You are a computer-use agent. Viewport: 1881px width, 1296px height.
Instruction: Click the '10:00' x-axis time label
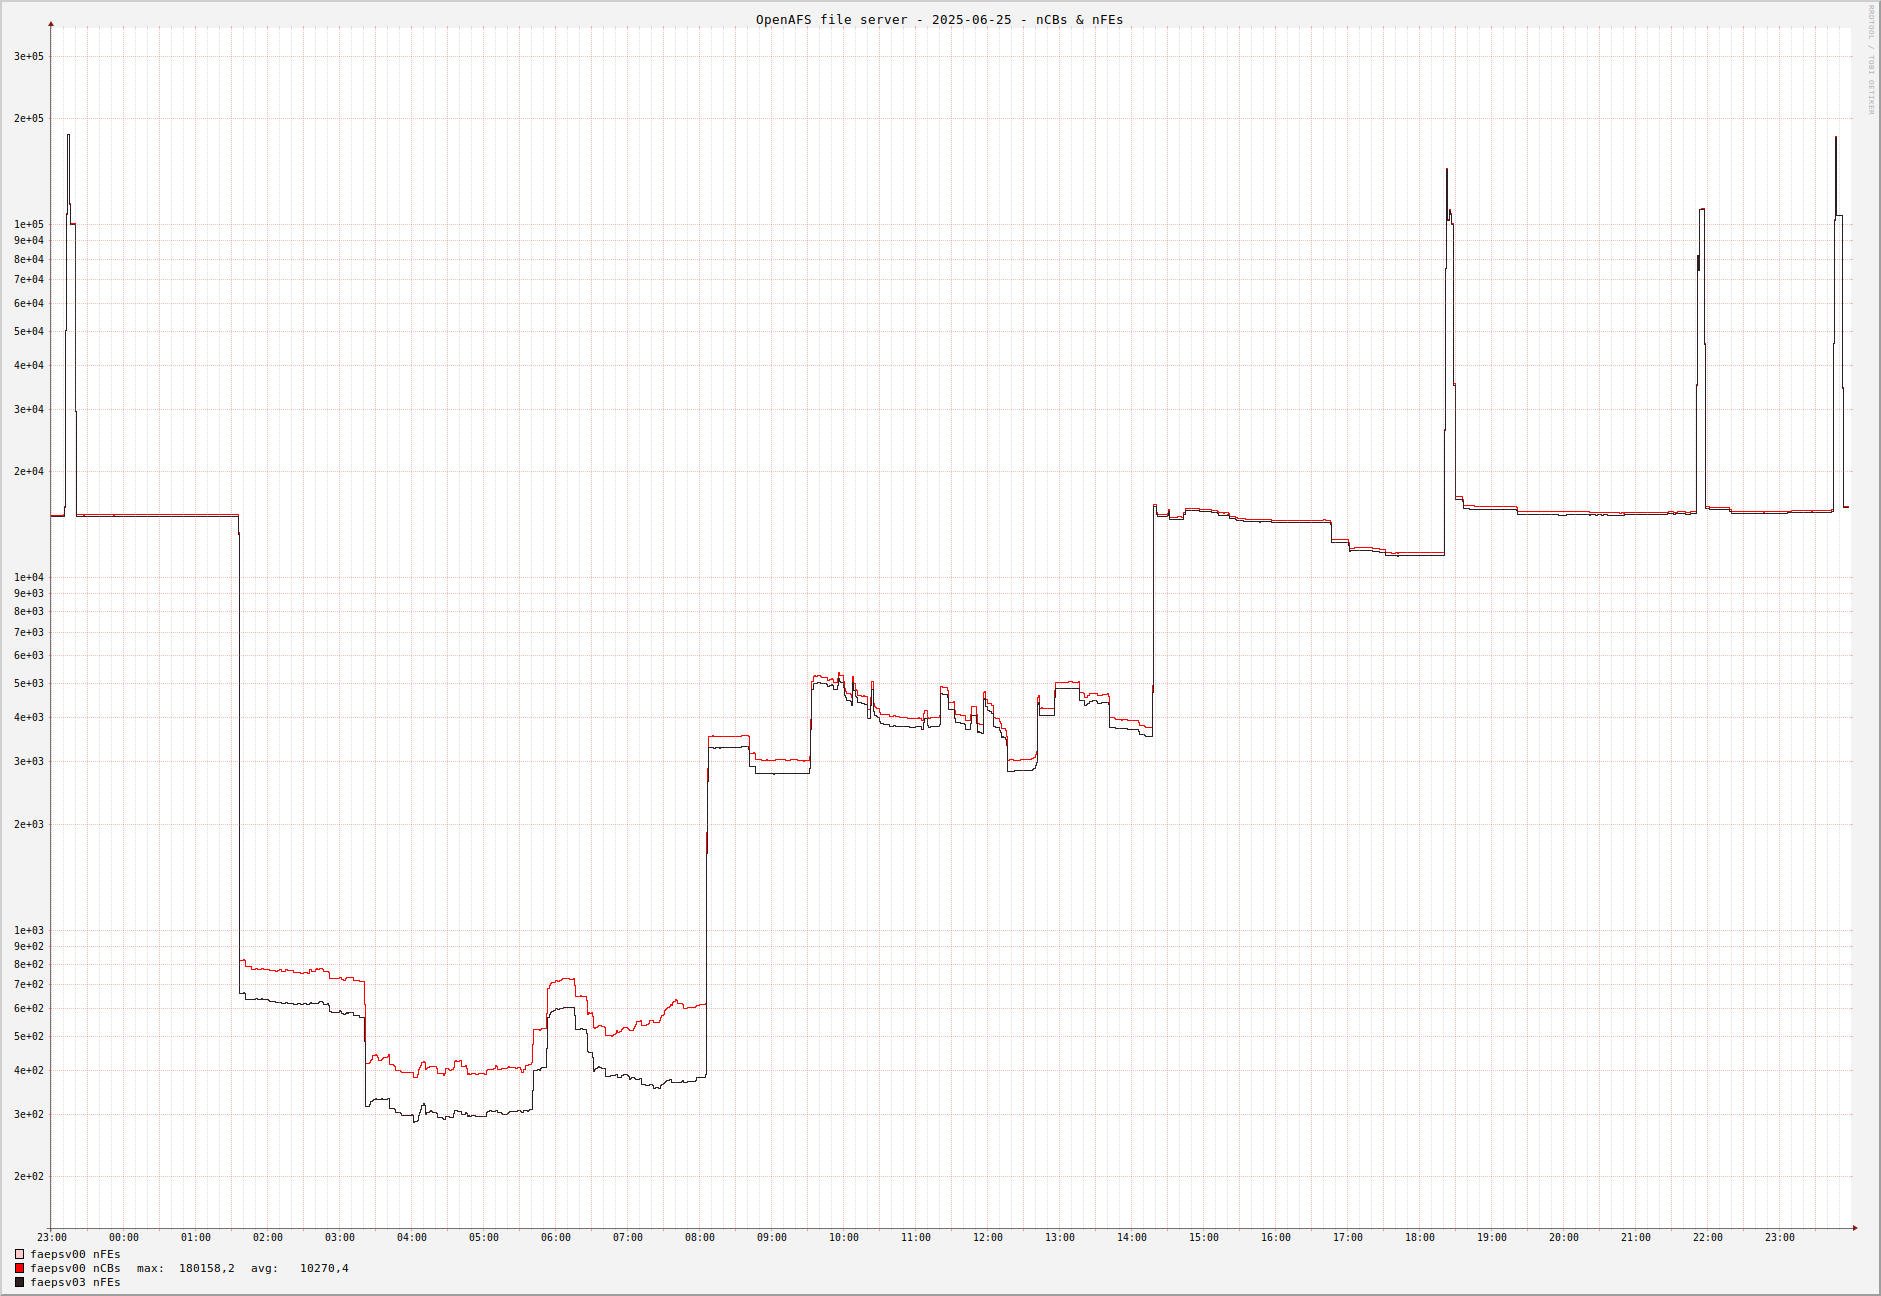pyautogui.click(x=844, y=1237)
